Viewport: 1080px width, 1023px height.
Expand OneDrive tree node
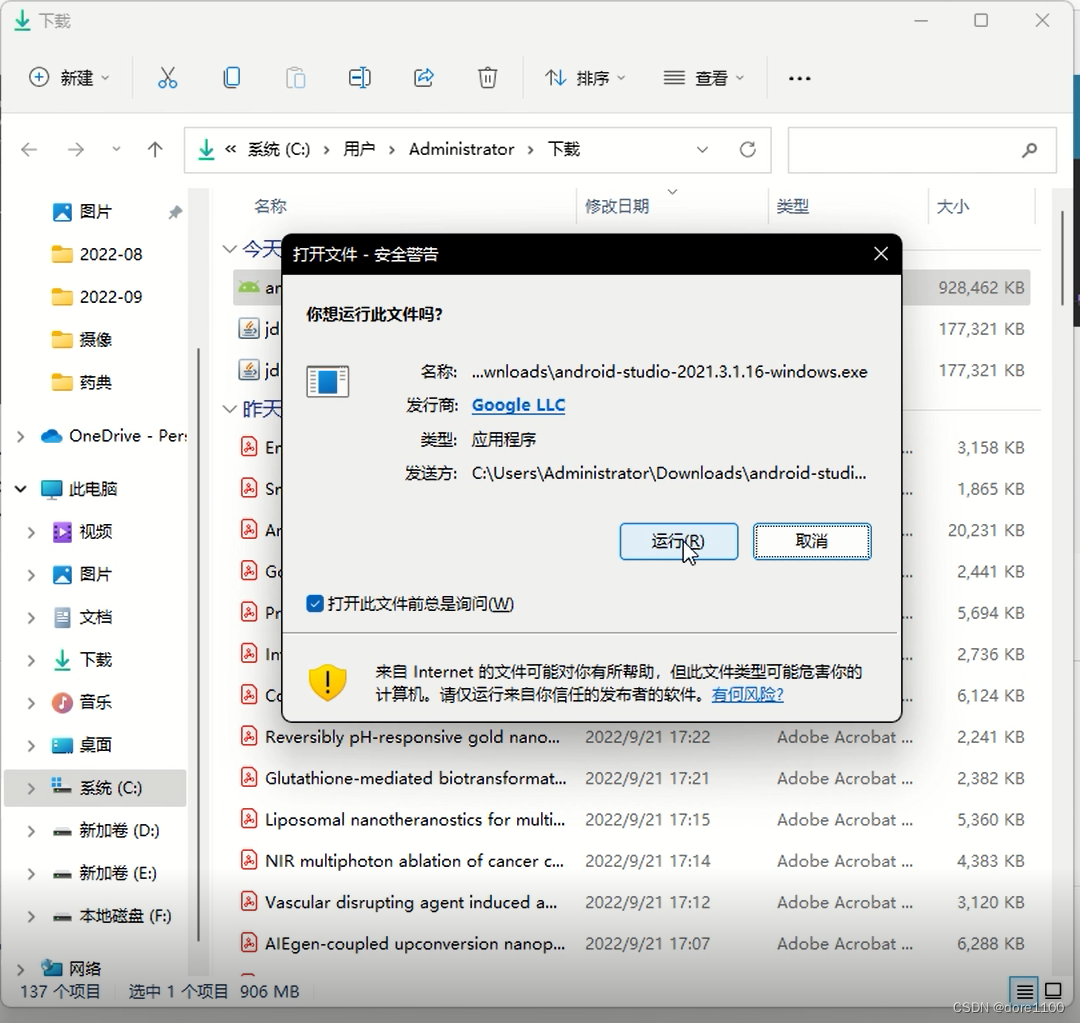point(21,436)
